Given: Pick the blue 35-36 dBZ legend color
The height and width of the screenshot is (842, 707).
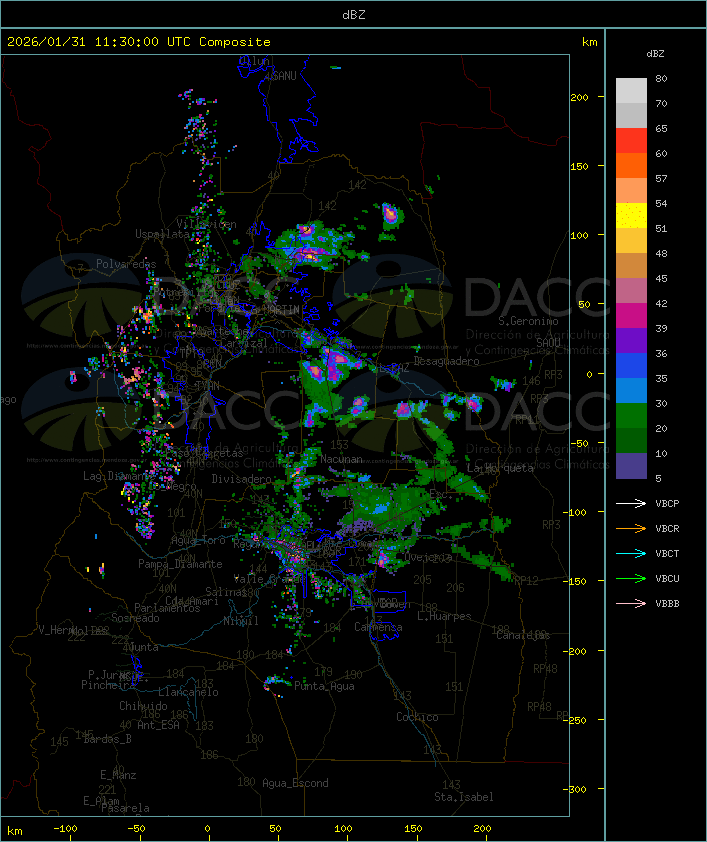Looking at the screenshot, I should click(631, 366).
